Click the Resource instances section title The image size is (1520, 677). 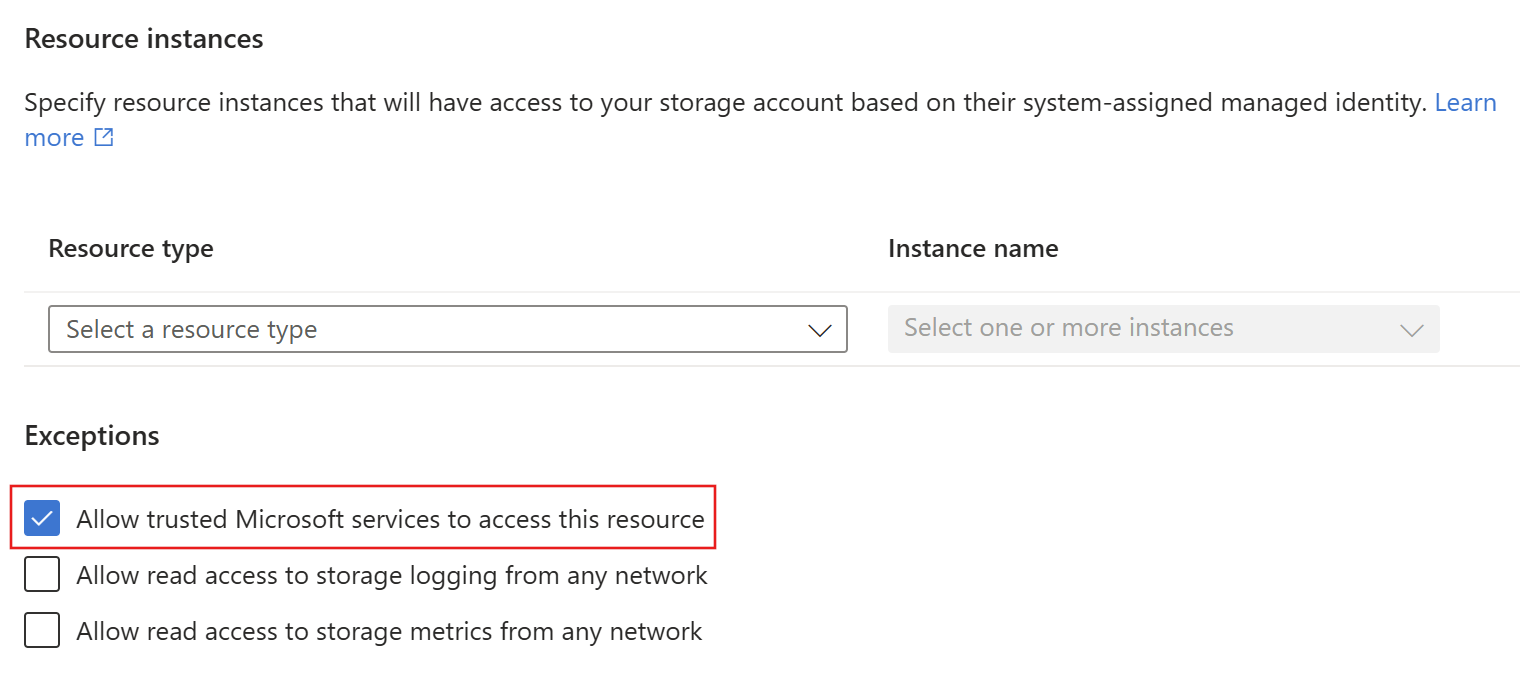145,38
